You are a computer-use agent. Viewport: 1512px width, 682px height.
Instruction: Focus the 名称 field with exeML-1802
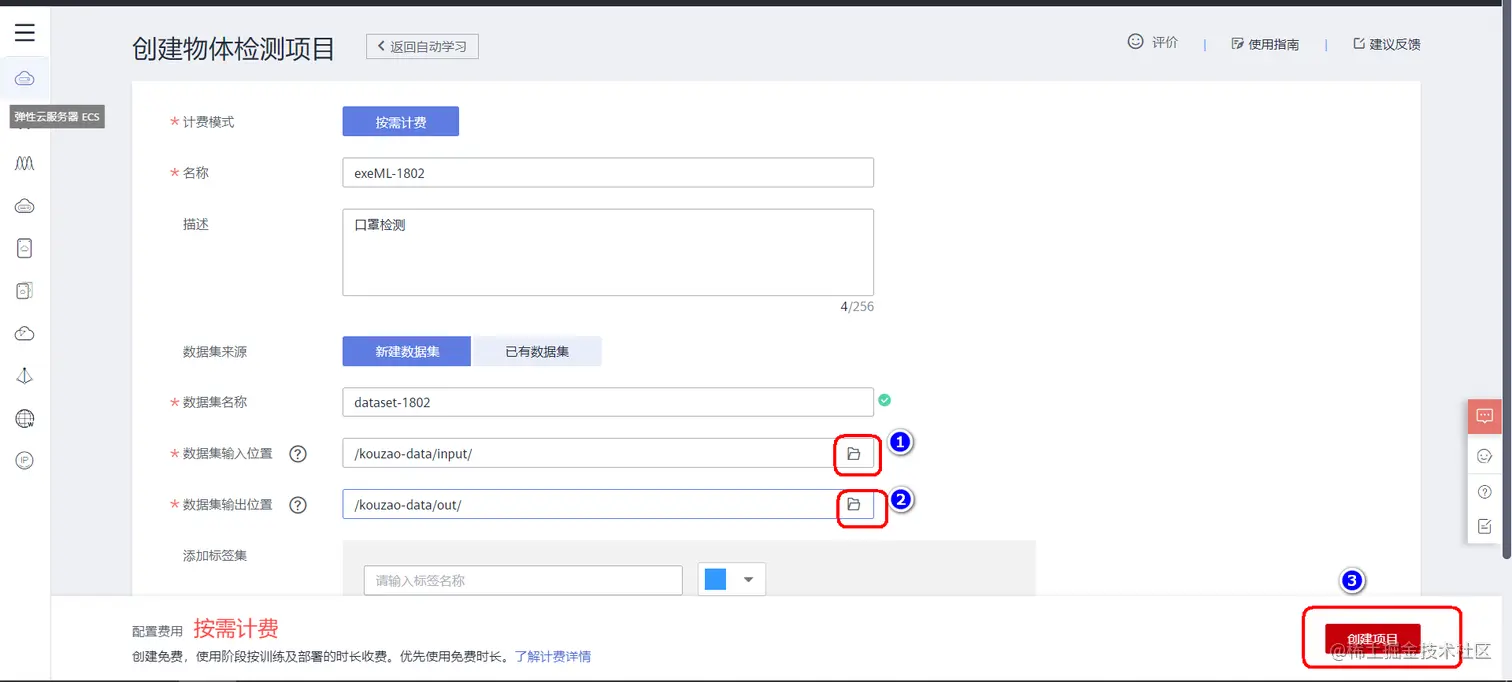(x=608, y=172)
